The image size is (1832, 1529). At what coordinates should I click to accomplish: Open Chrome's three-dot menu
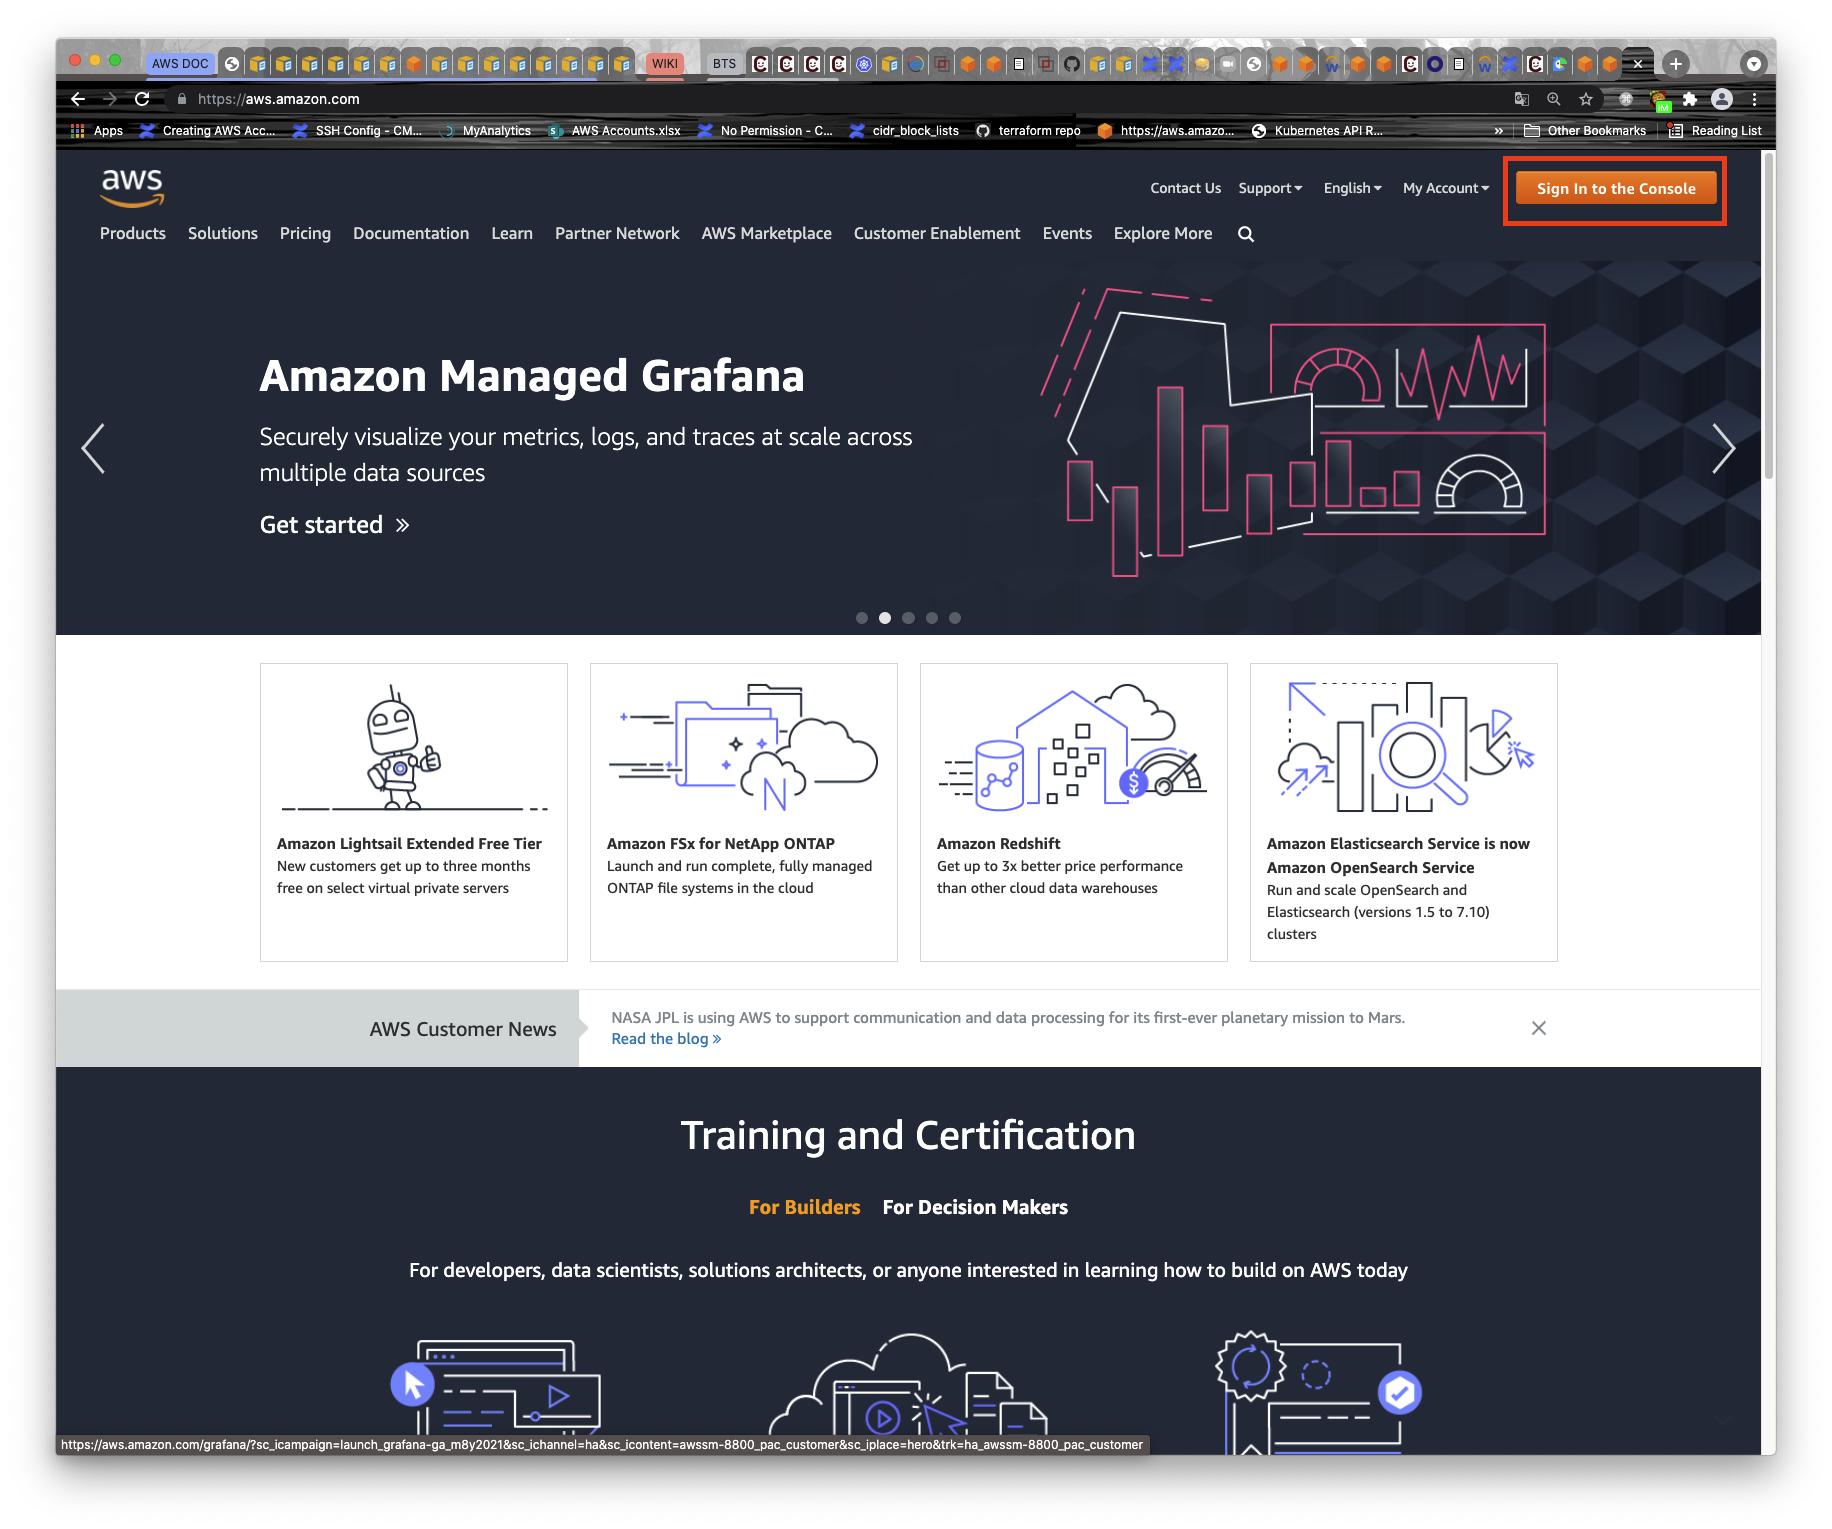tap(1754, 99)
